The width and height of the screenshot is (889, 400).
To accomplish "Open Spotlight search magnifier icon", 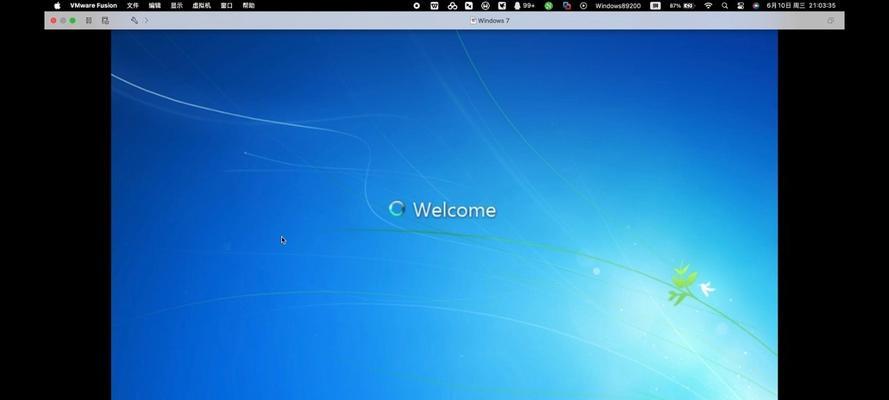I will coord(725,6).
